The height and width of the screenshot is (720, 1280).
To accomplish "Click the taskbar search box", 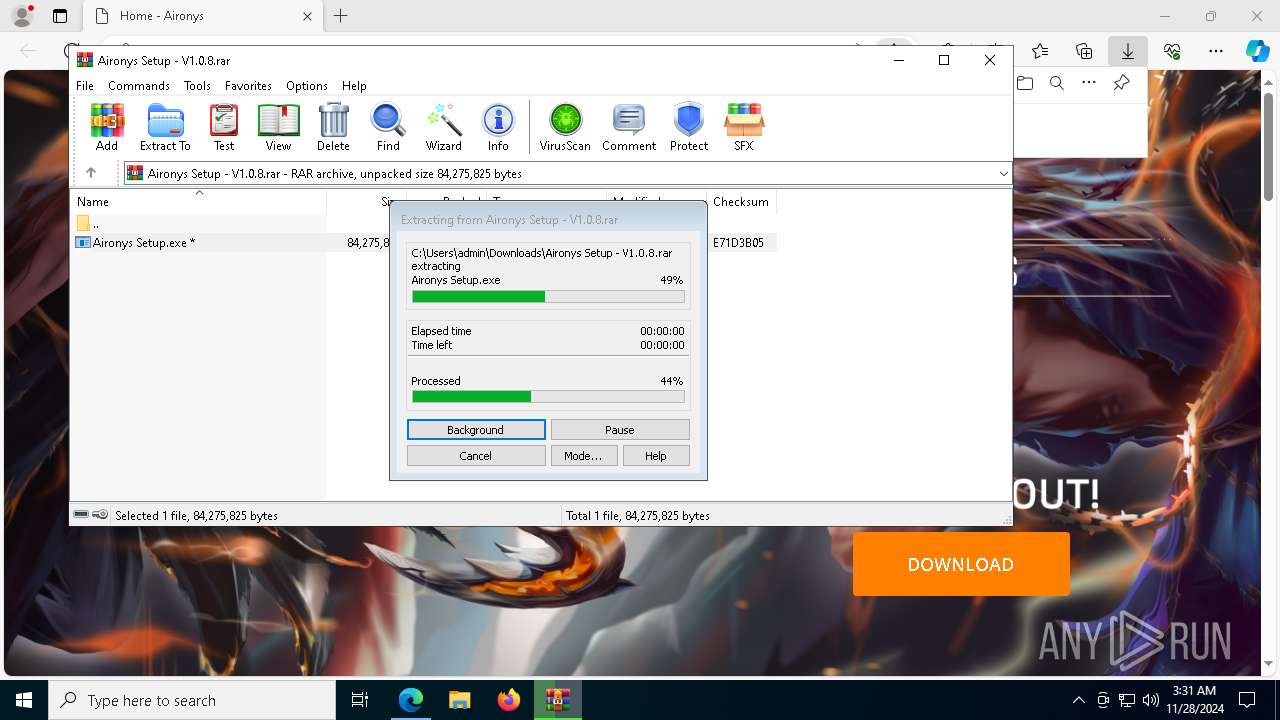I will 192,700.
